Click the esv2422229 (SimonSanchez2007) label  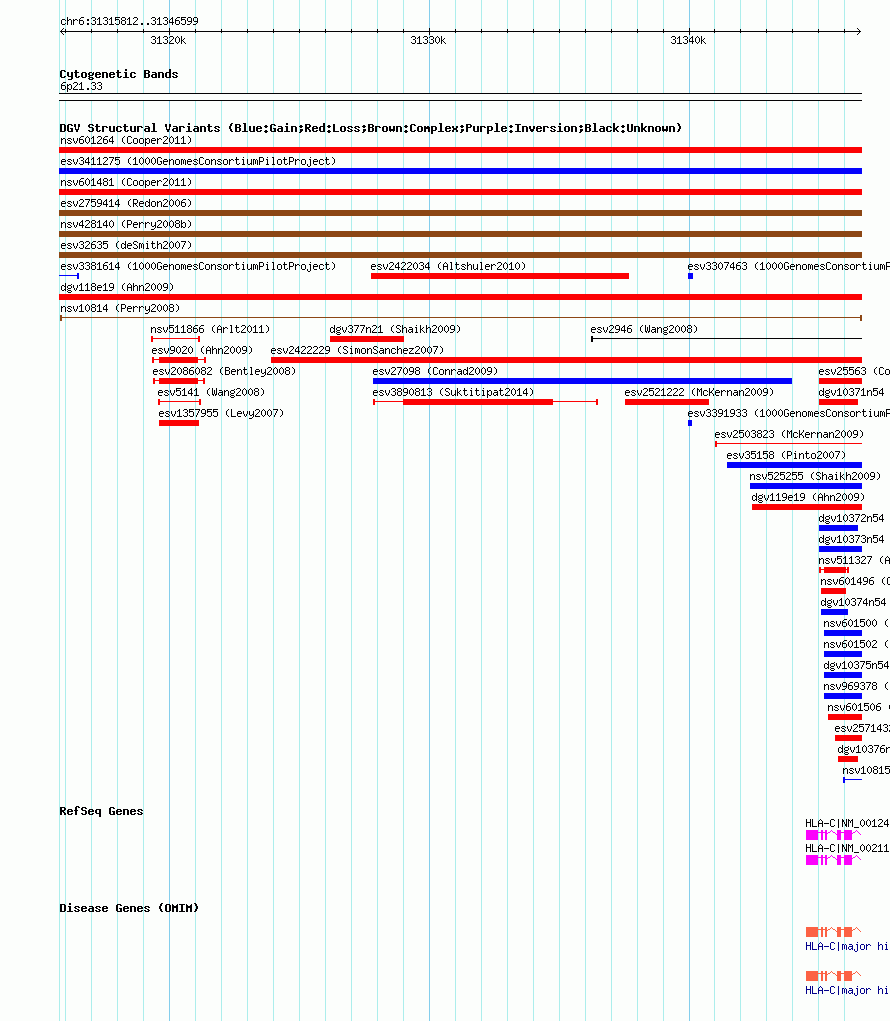pyautogui.click(x=357, y=350)
